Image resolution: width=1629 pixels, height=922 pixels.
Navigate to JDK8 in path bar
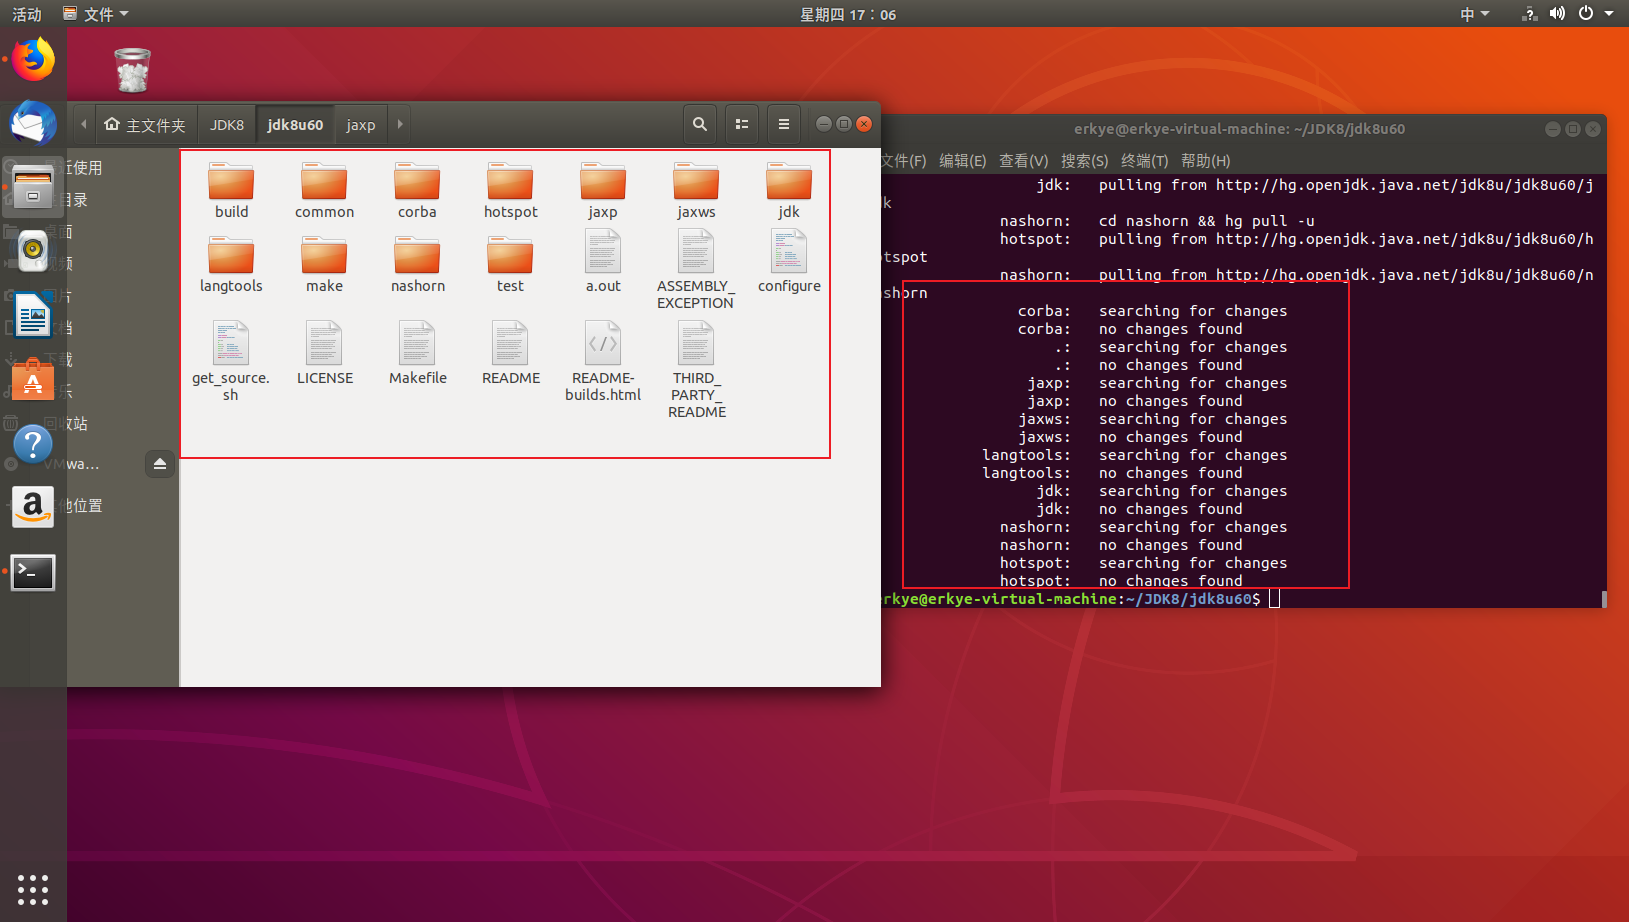(x=227, y=124)
